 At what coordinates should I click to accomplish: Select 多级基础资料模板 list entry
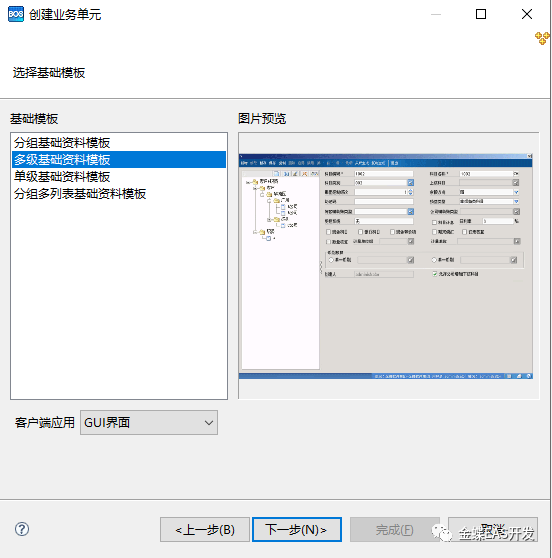point(119,159)
